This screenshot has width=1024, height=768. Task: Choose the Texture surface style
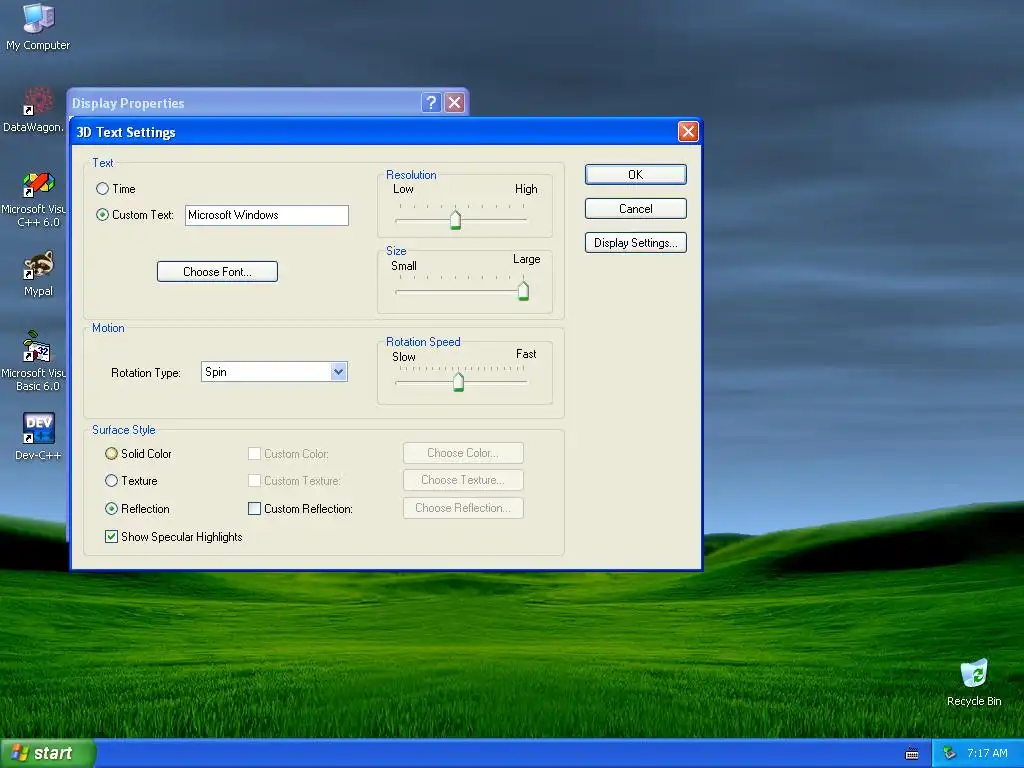[112, 481]
